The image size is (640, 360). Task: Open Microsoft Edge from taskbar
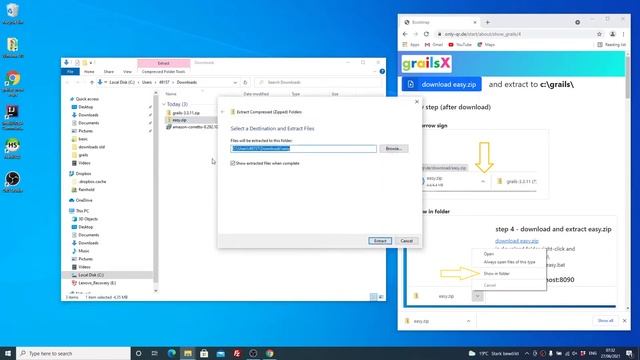point(171,353)
